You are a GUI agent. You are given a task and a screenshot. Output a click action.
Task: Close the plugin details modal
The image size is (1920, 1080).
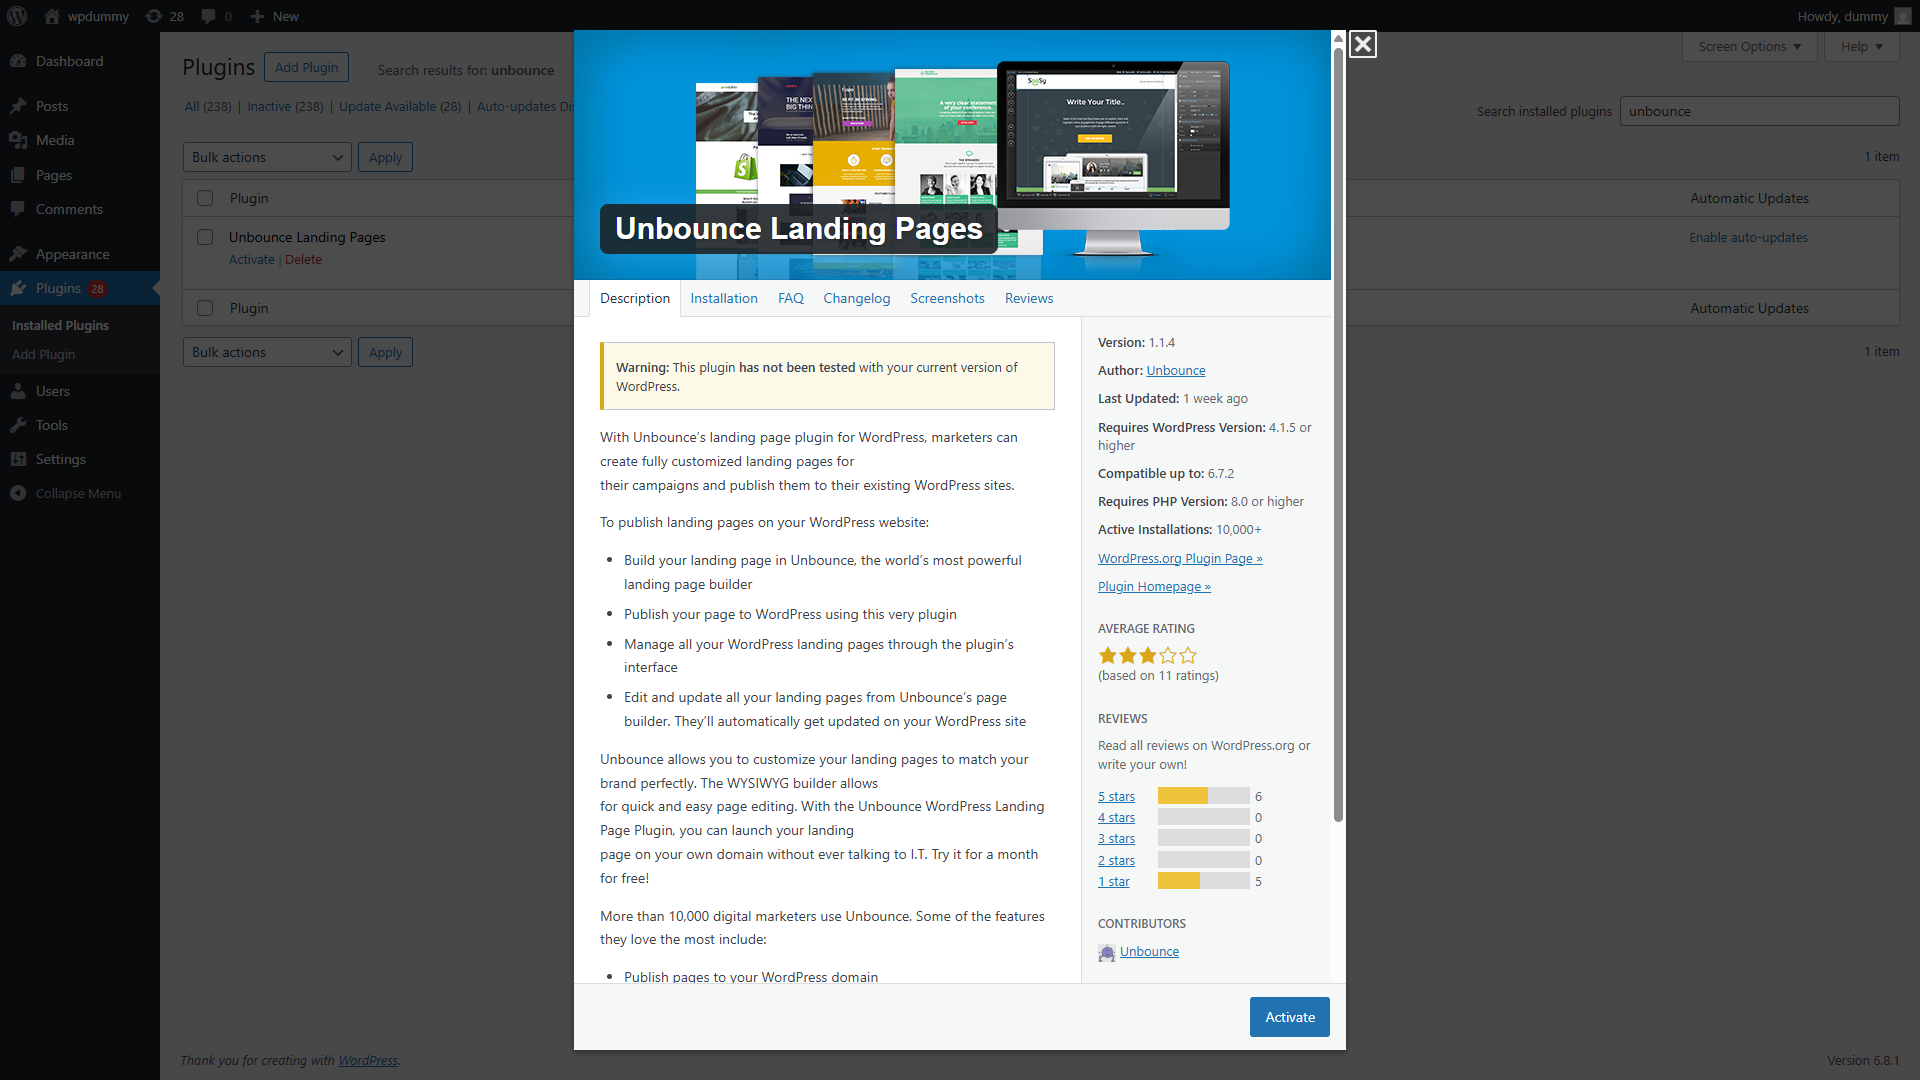coord(1362,44)
